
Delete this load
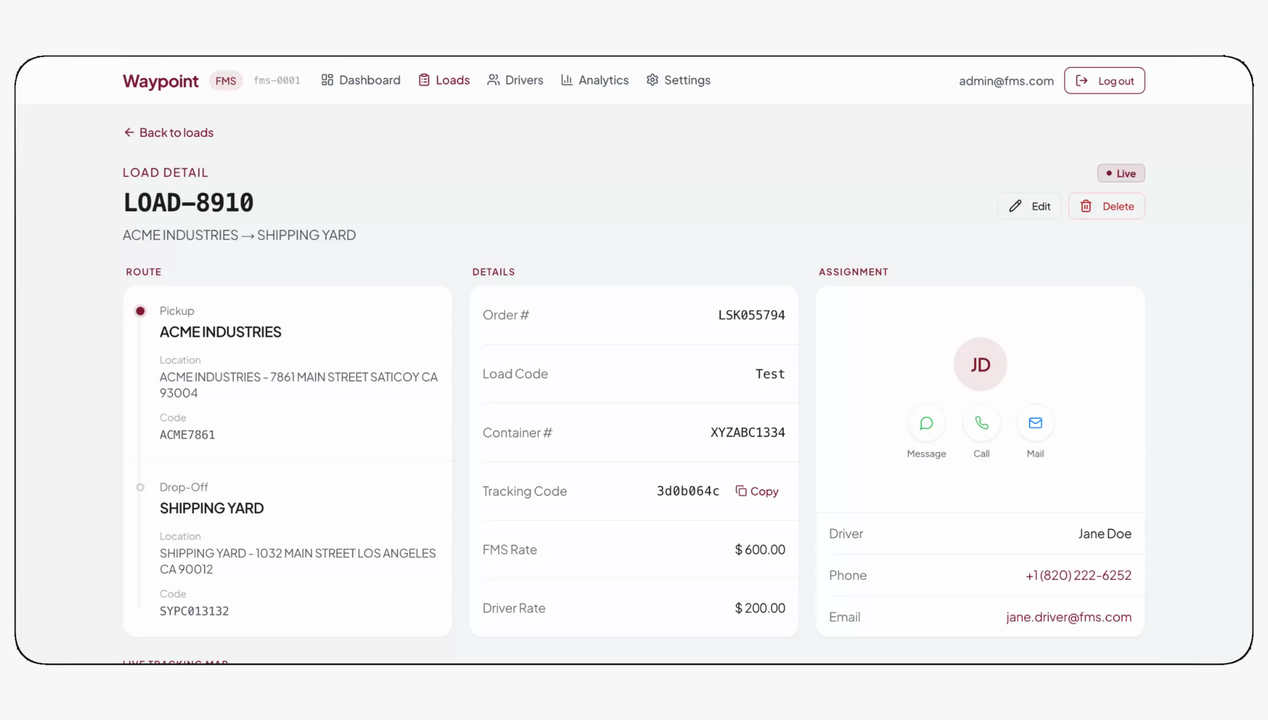coord(1106,206)
